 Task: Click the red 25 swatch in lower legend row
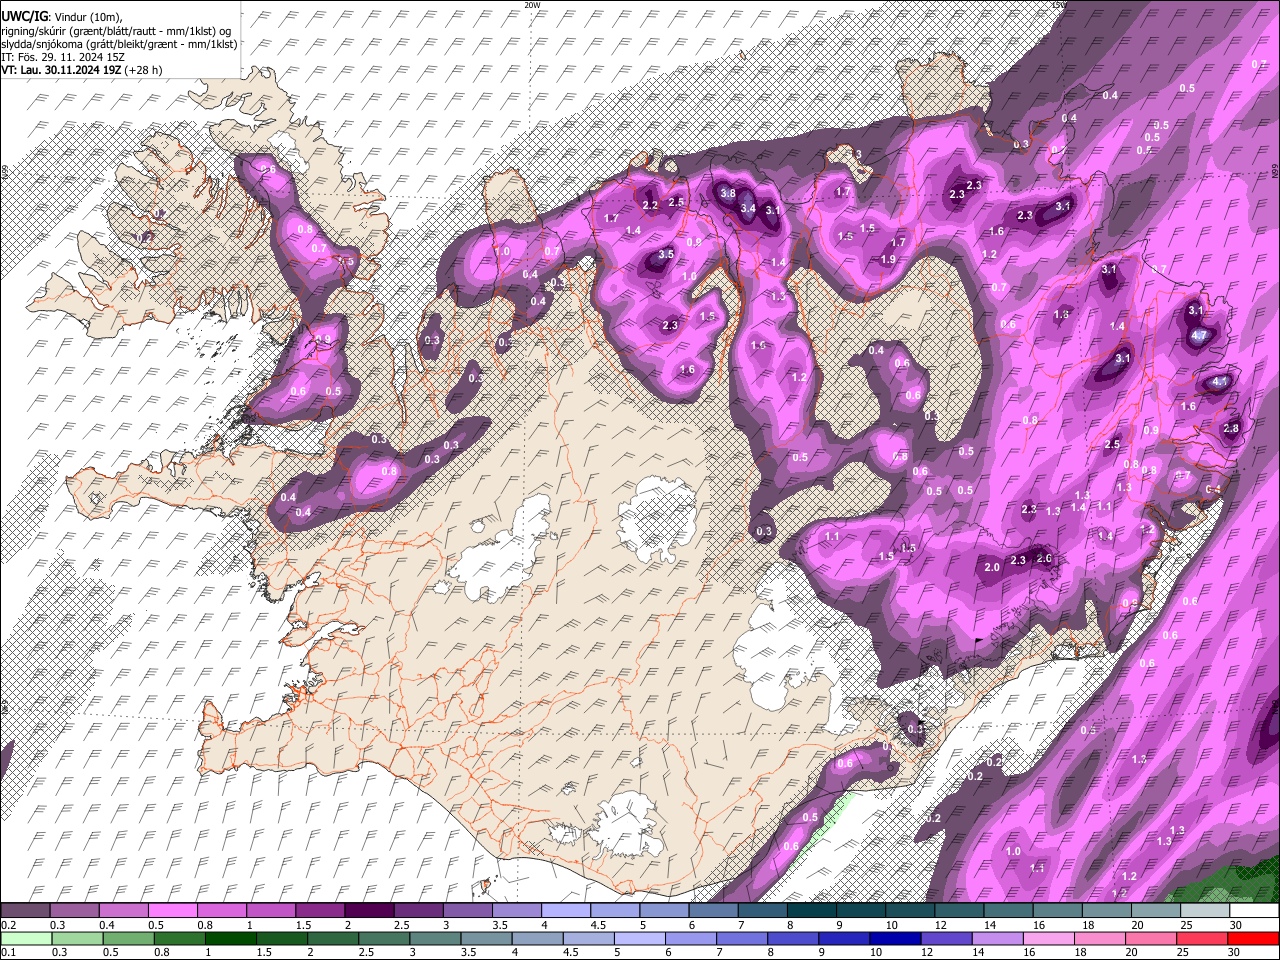point(1200,938)
